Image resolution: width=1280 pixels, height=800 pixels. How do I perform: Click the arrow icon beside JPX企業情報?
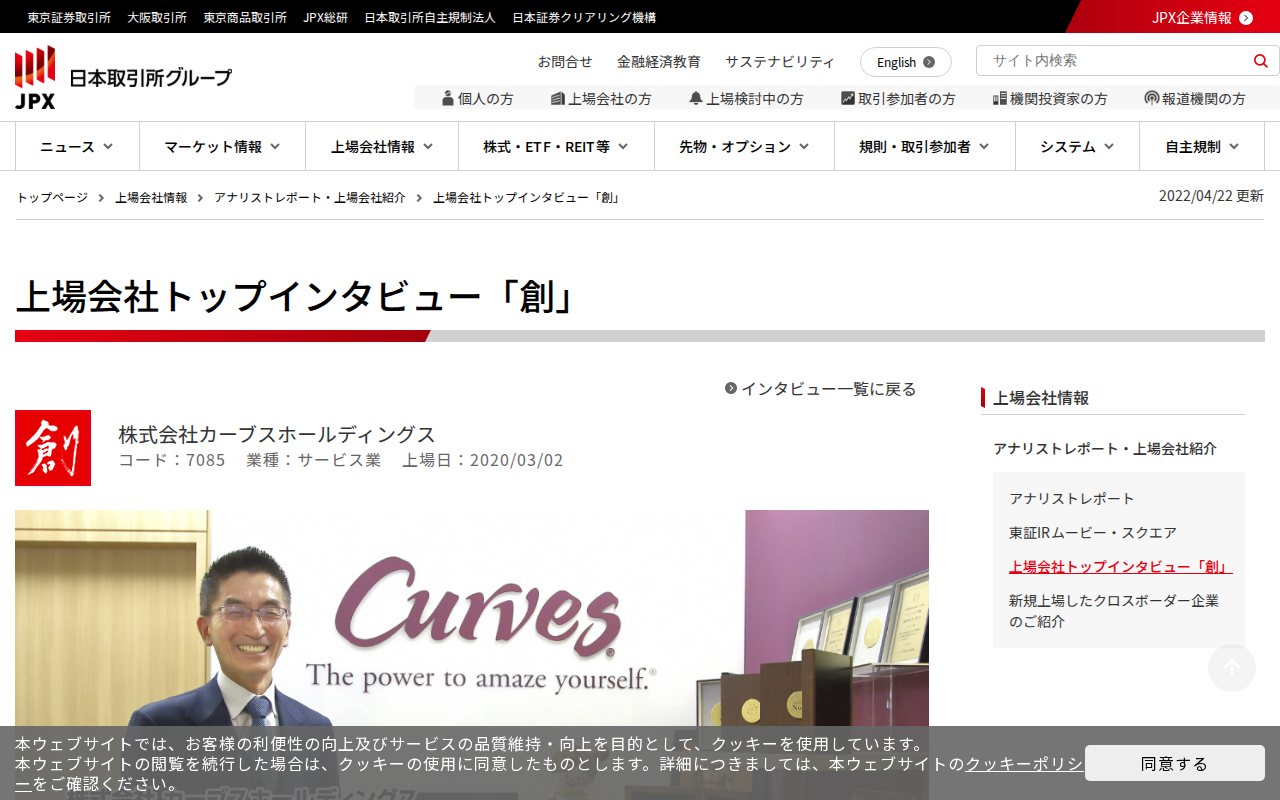(1246, 17)
